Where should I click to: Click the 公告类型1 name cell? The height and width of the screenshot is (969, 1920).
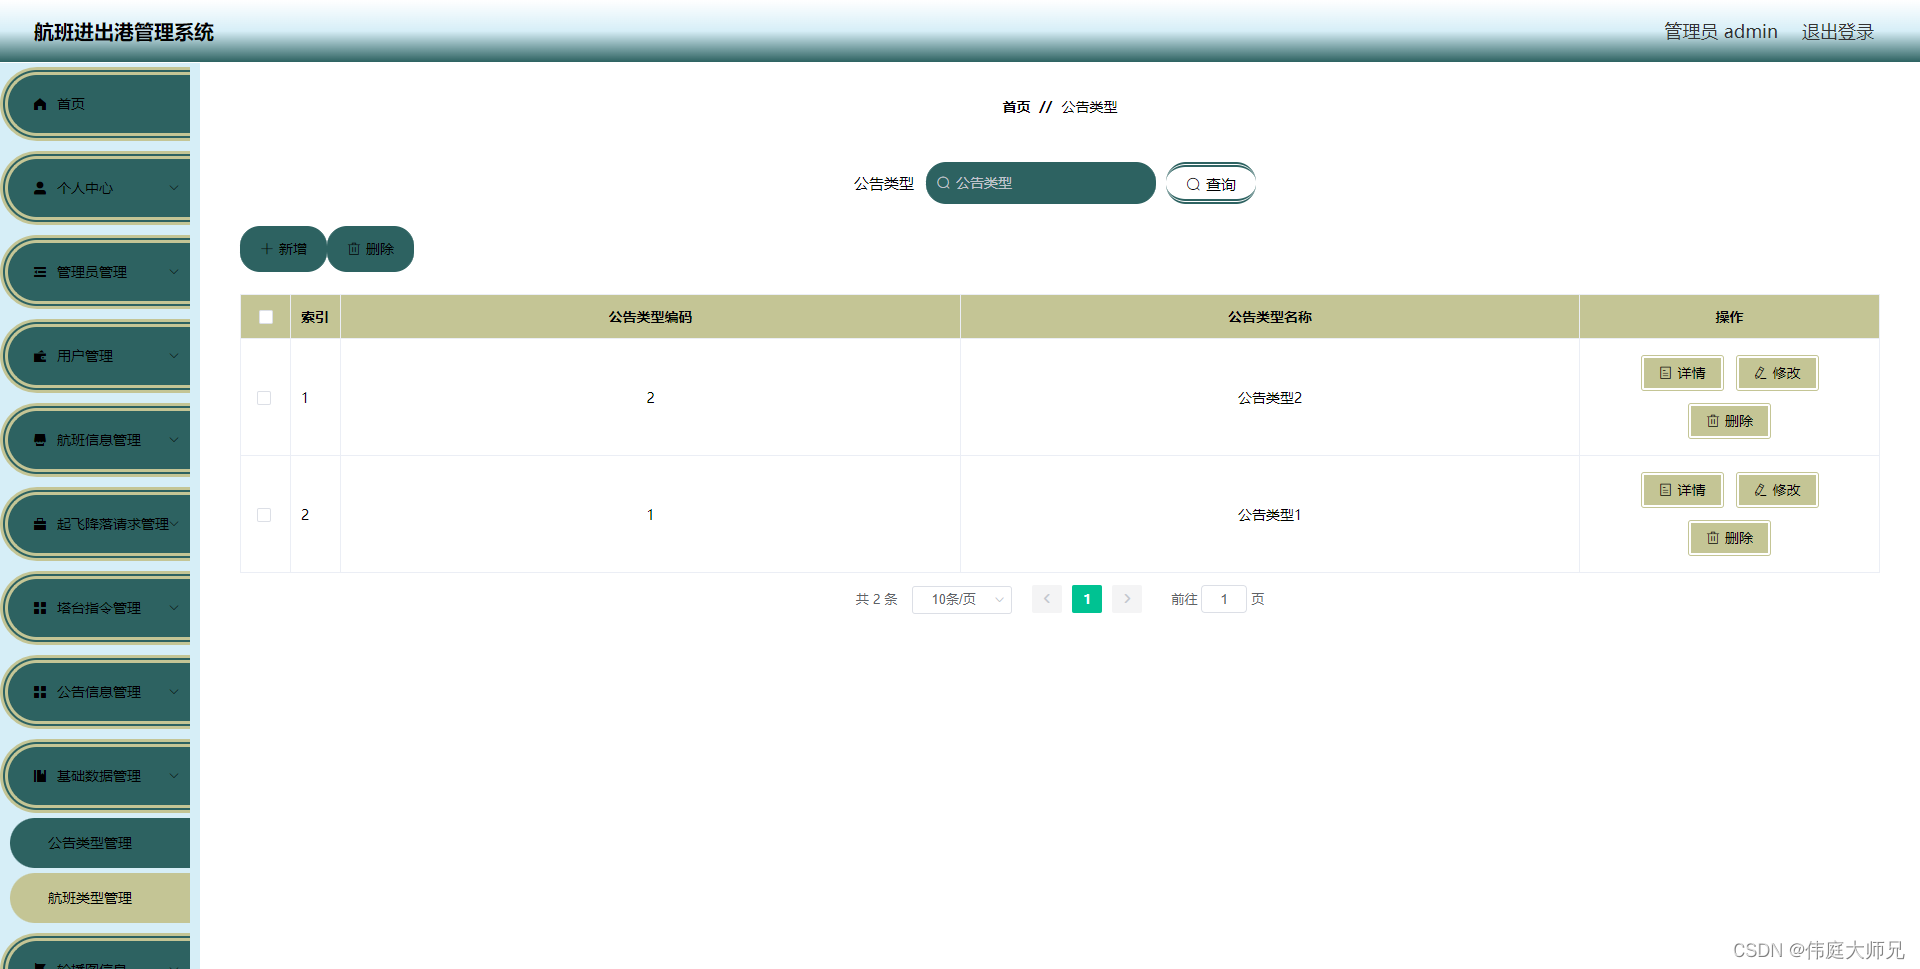pos(1270,515)
